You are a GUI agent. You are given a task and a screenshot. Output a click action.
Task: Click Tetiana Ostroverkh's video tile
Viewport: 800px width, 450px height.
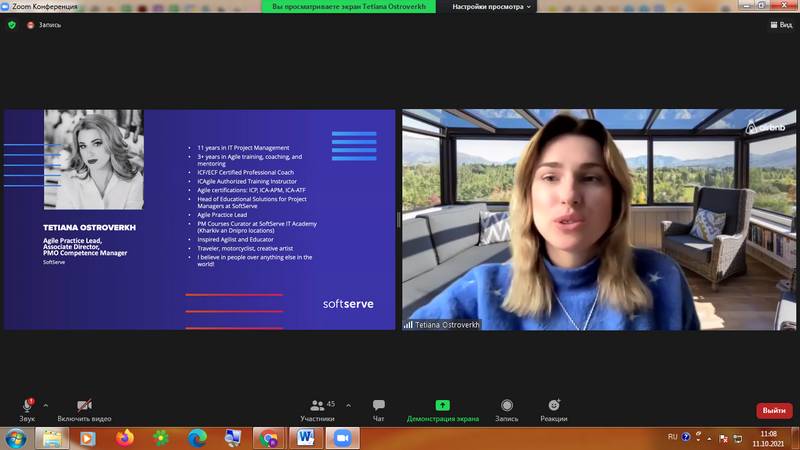pyautogui.click(x=599, y=219)
